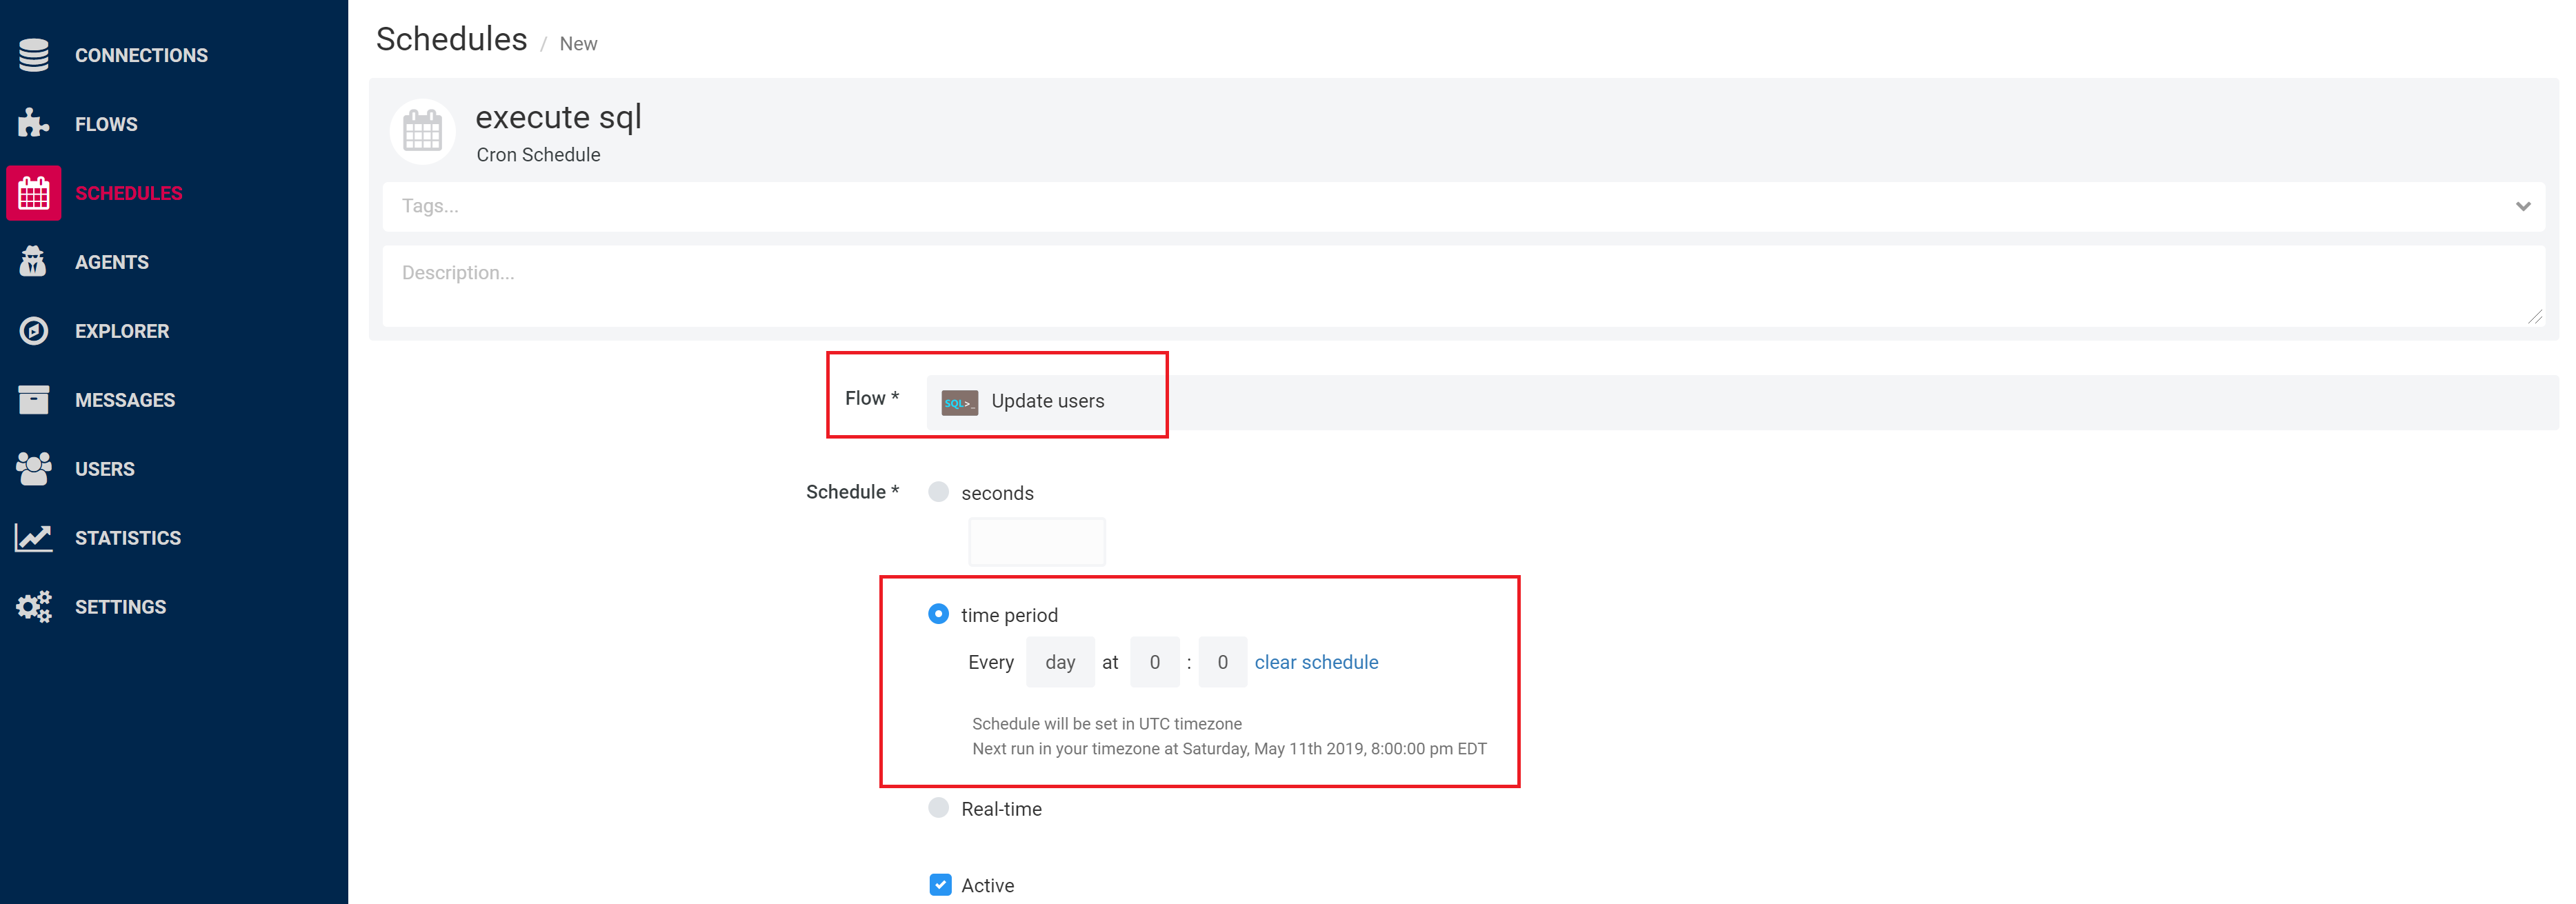Click the Statistics chart icon
The image size is (2576, 904).
pyautogui.click(x=33, y=538)
